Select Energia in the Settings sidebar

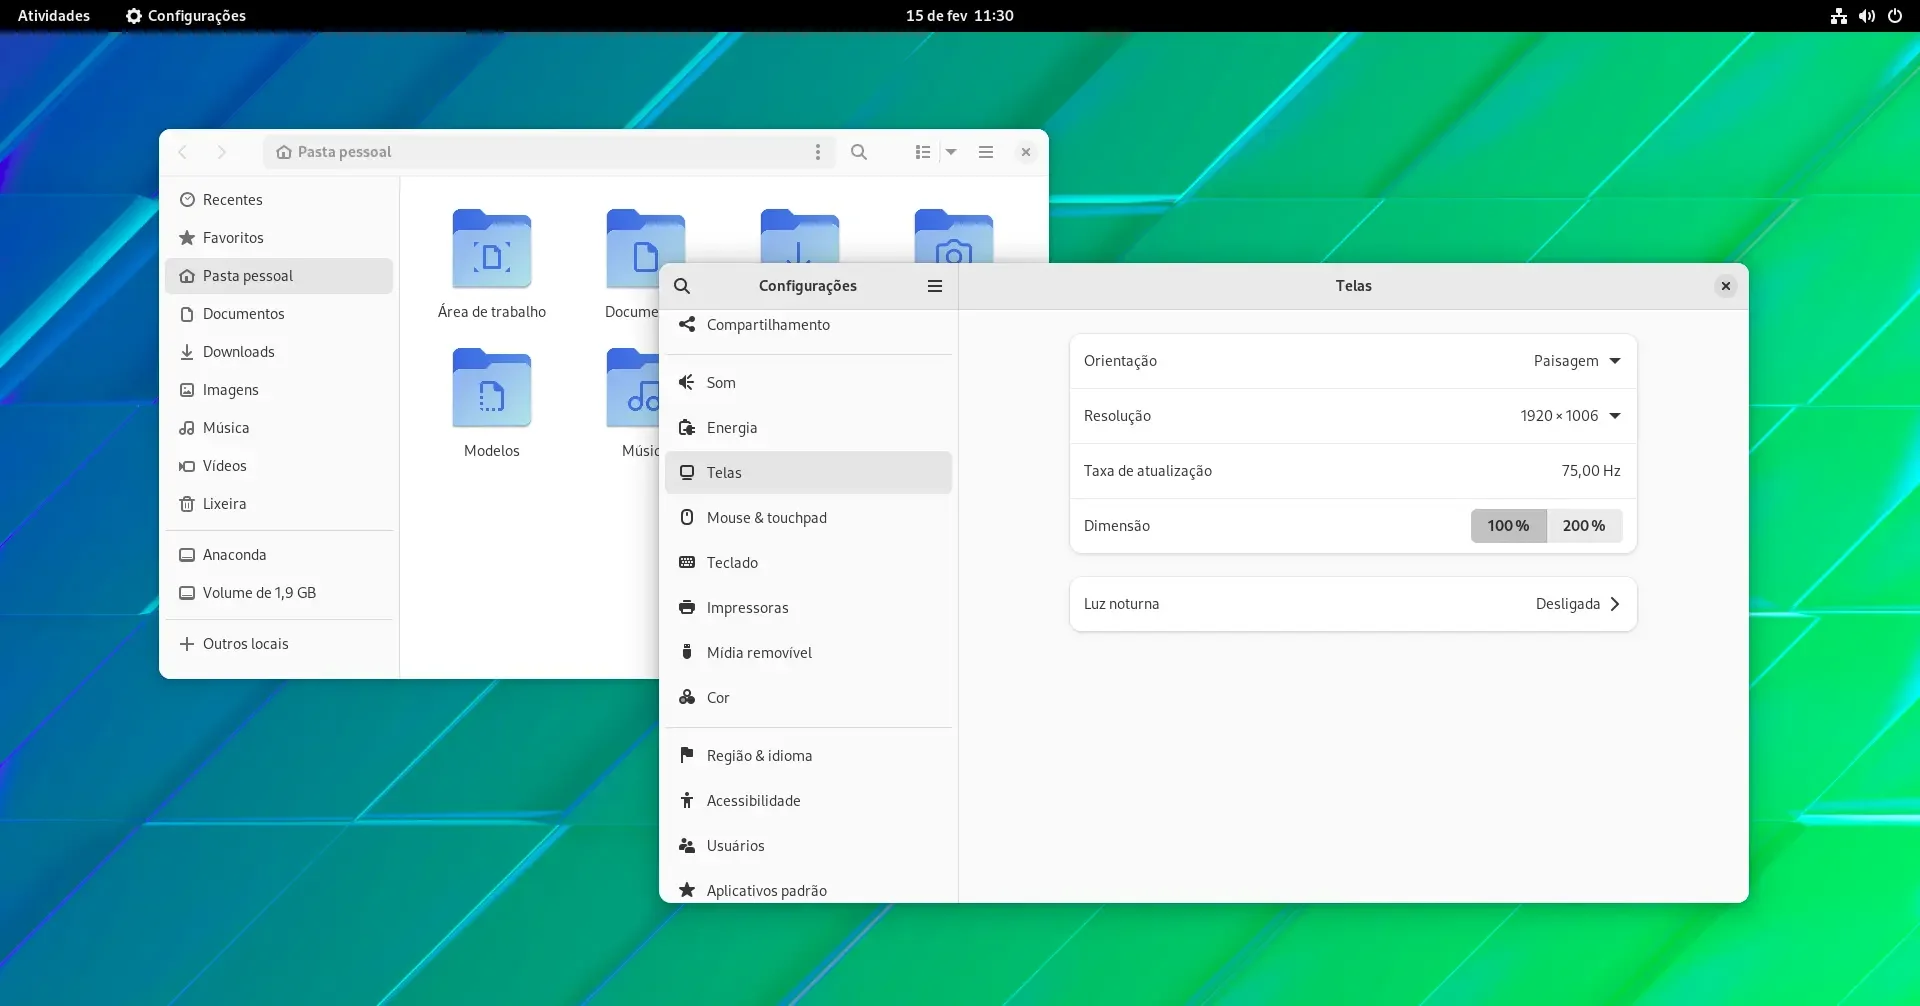pyautogui.click(x=808, y=428)
